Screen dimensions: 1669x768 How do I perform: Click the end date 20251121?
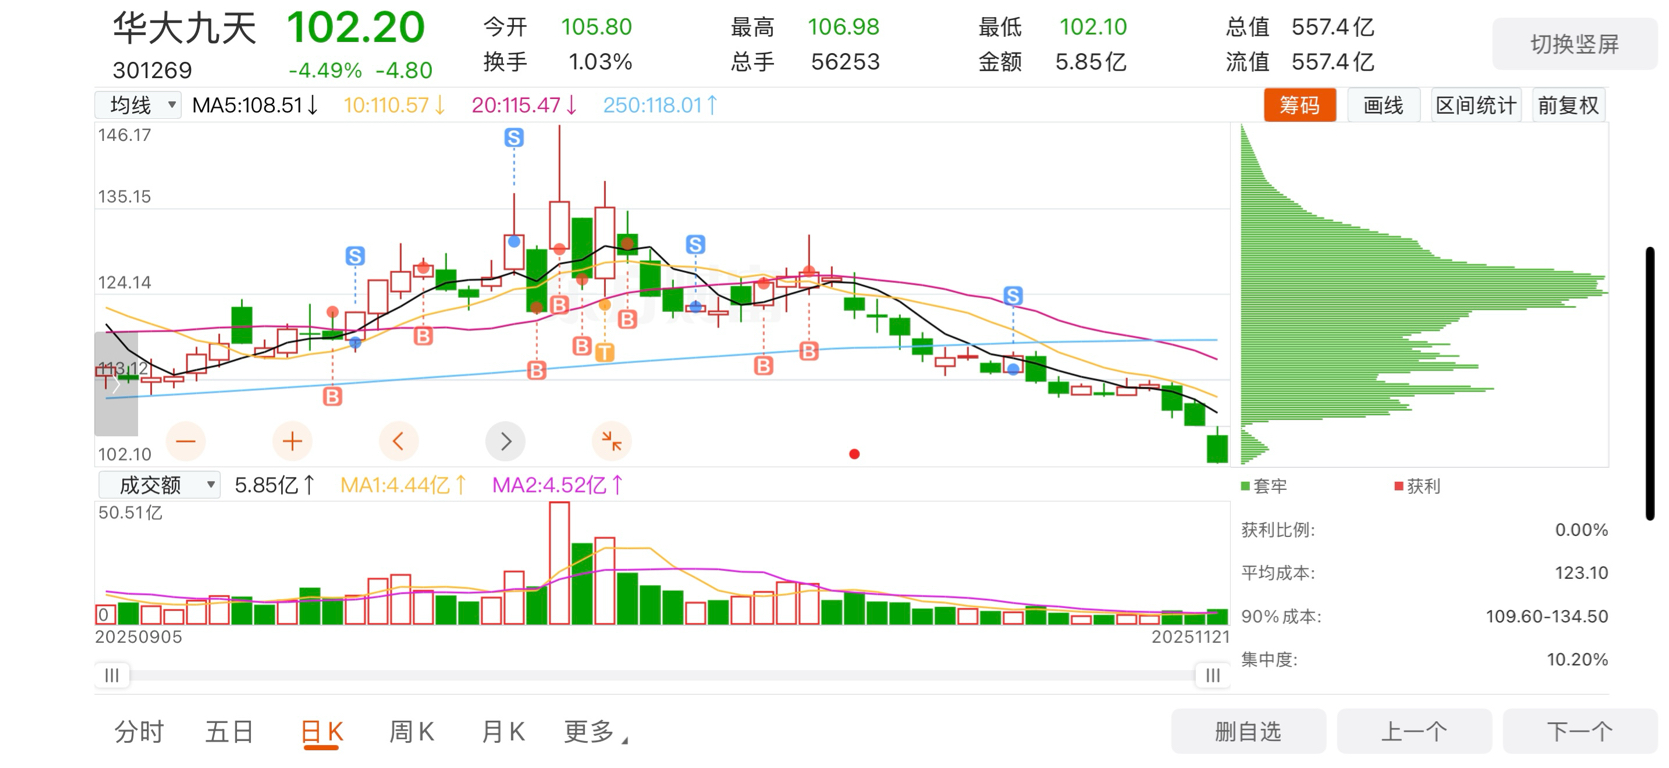coord(1190,637)
